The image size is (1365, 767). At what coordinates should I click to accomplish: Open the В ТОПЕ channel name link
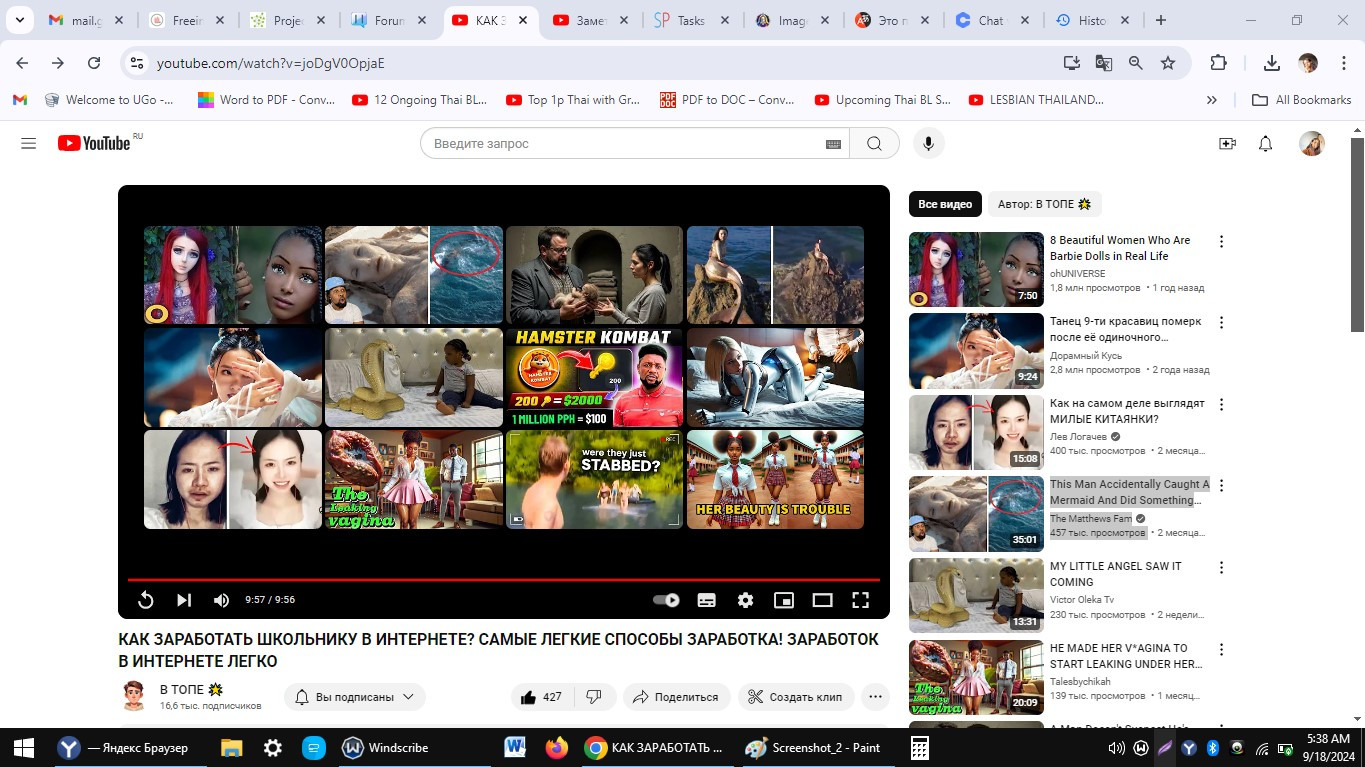tap(191, 690)
